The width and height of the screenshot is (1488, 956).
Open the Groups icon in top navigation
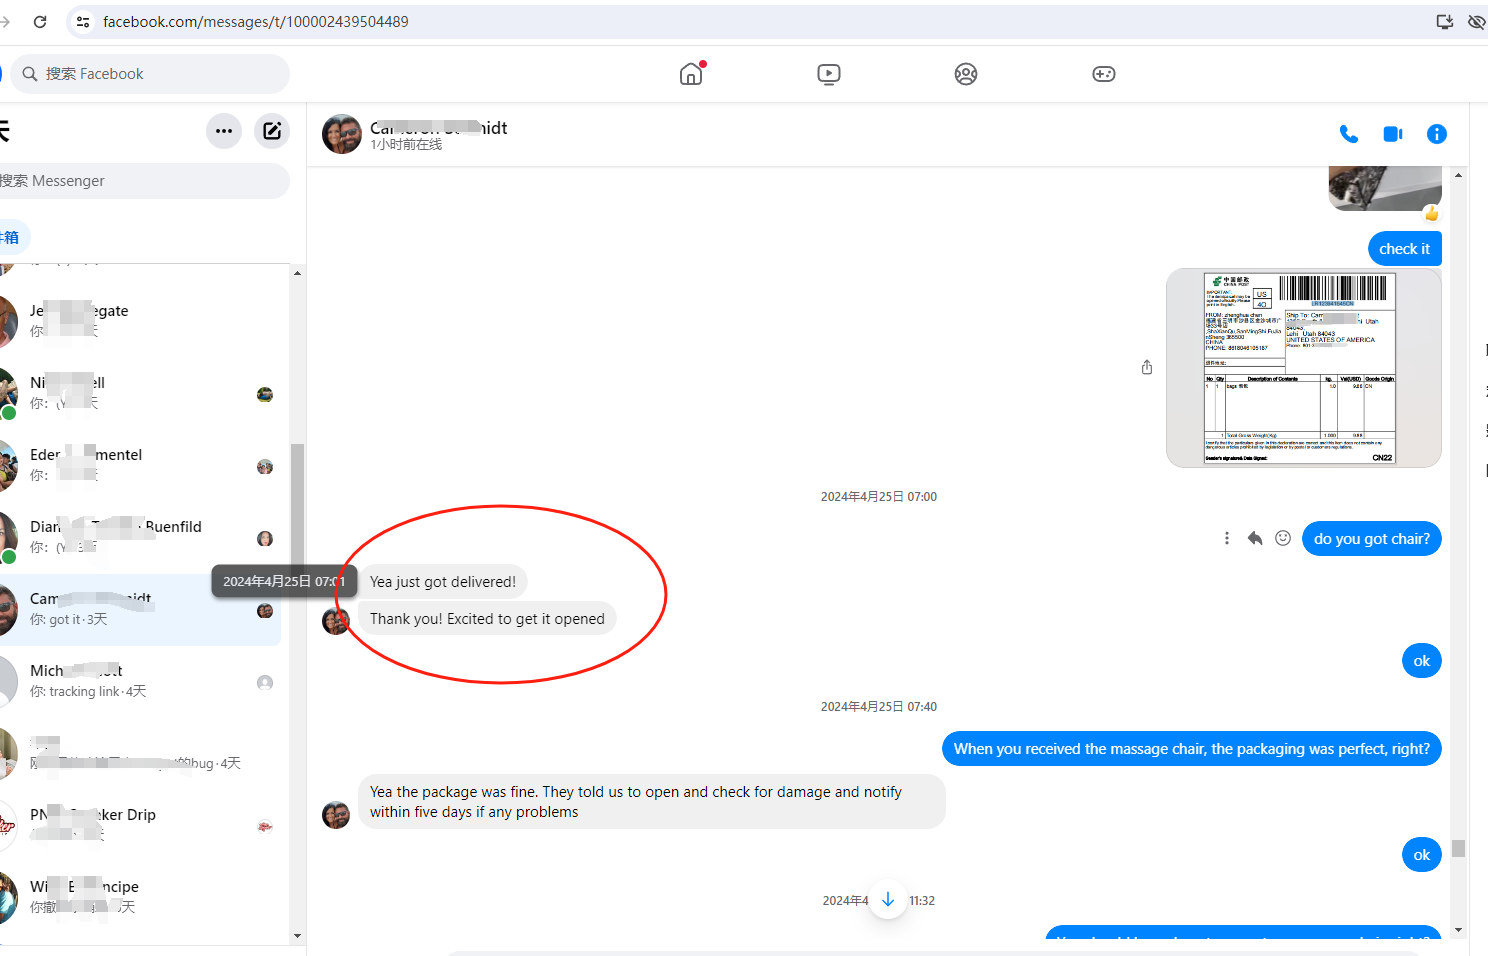click(965, 74)
